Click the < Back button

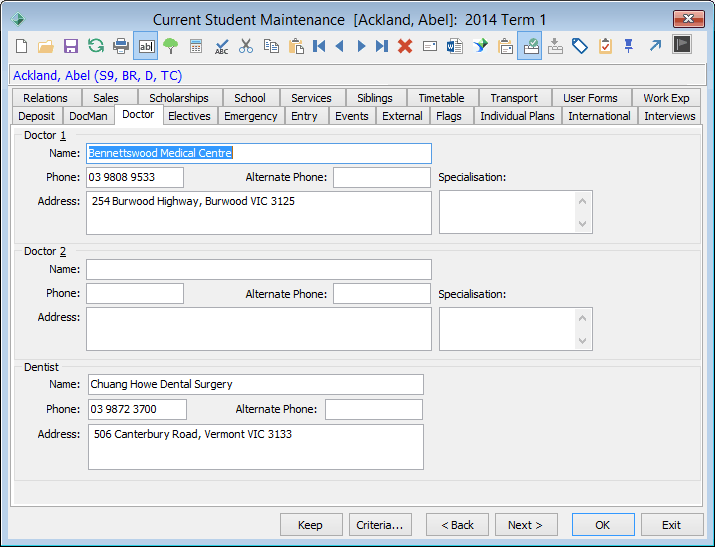point(457,525)
